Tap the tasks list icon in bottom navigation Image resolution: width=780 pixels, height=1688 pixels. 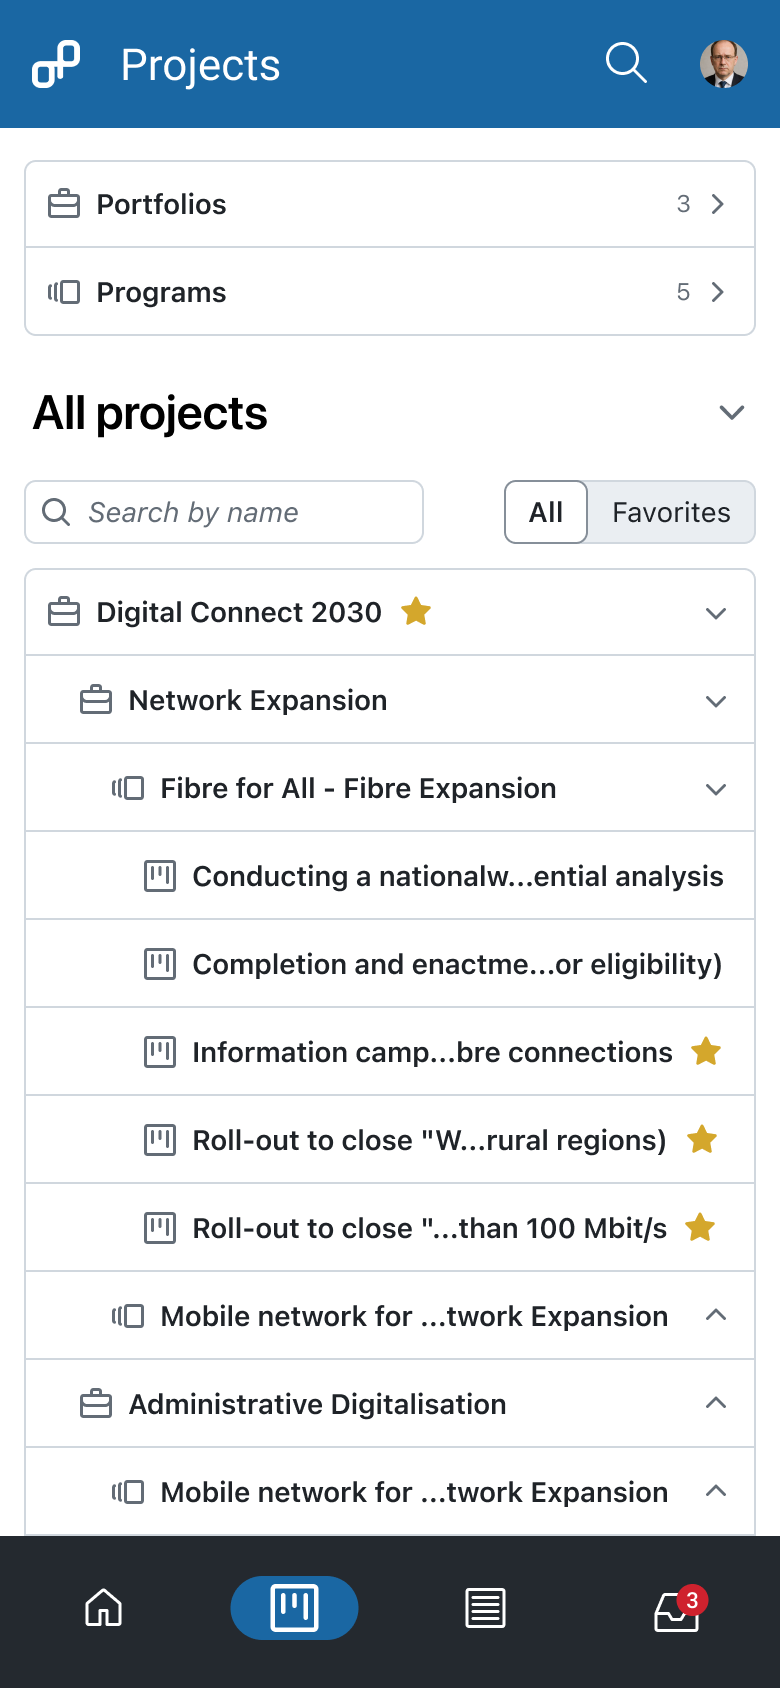click(x=485, y=1608)
